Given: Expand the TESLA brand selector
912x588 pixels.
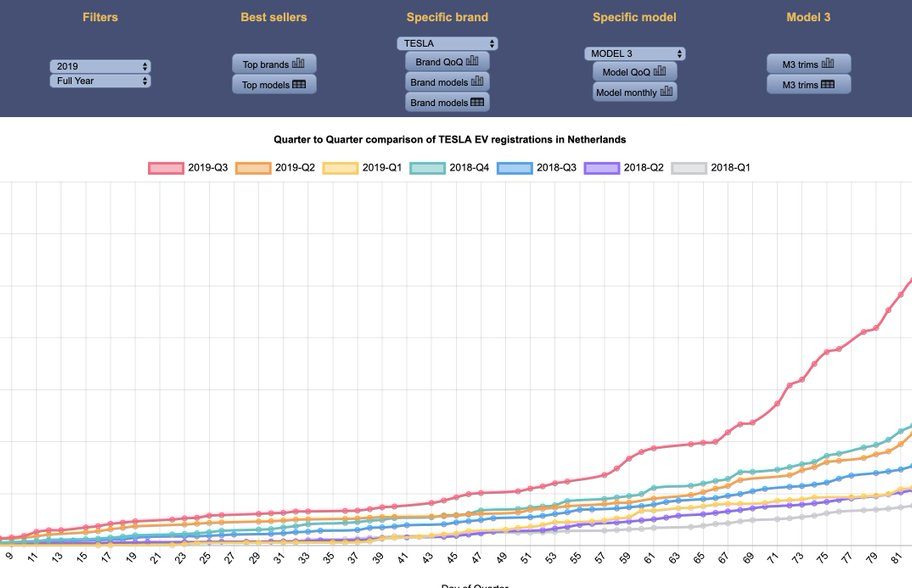Looking at the screenshot, I should click(447, 44).
